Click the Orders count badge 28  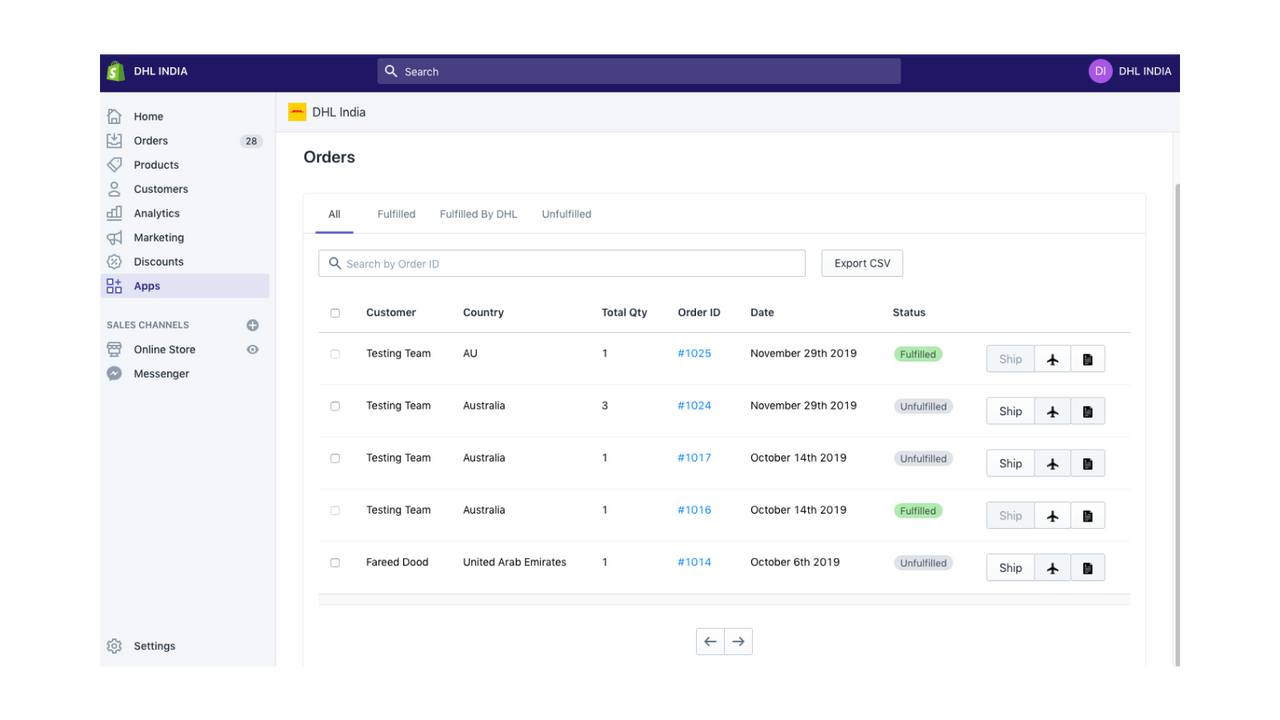(251, 141)
